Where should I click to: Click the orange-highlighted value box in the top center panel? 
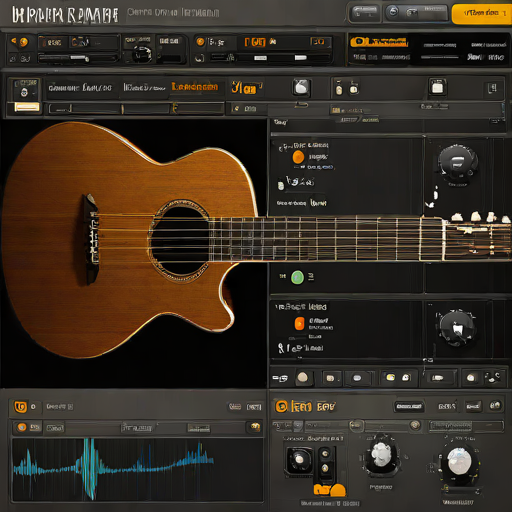tap(255, 42)
